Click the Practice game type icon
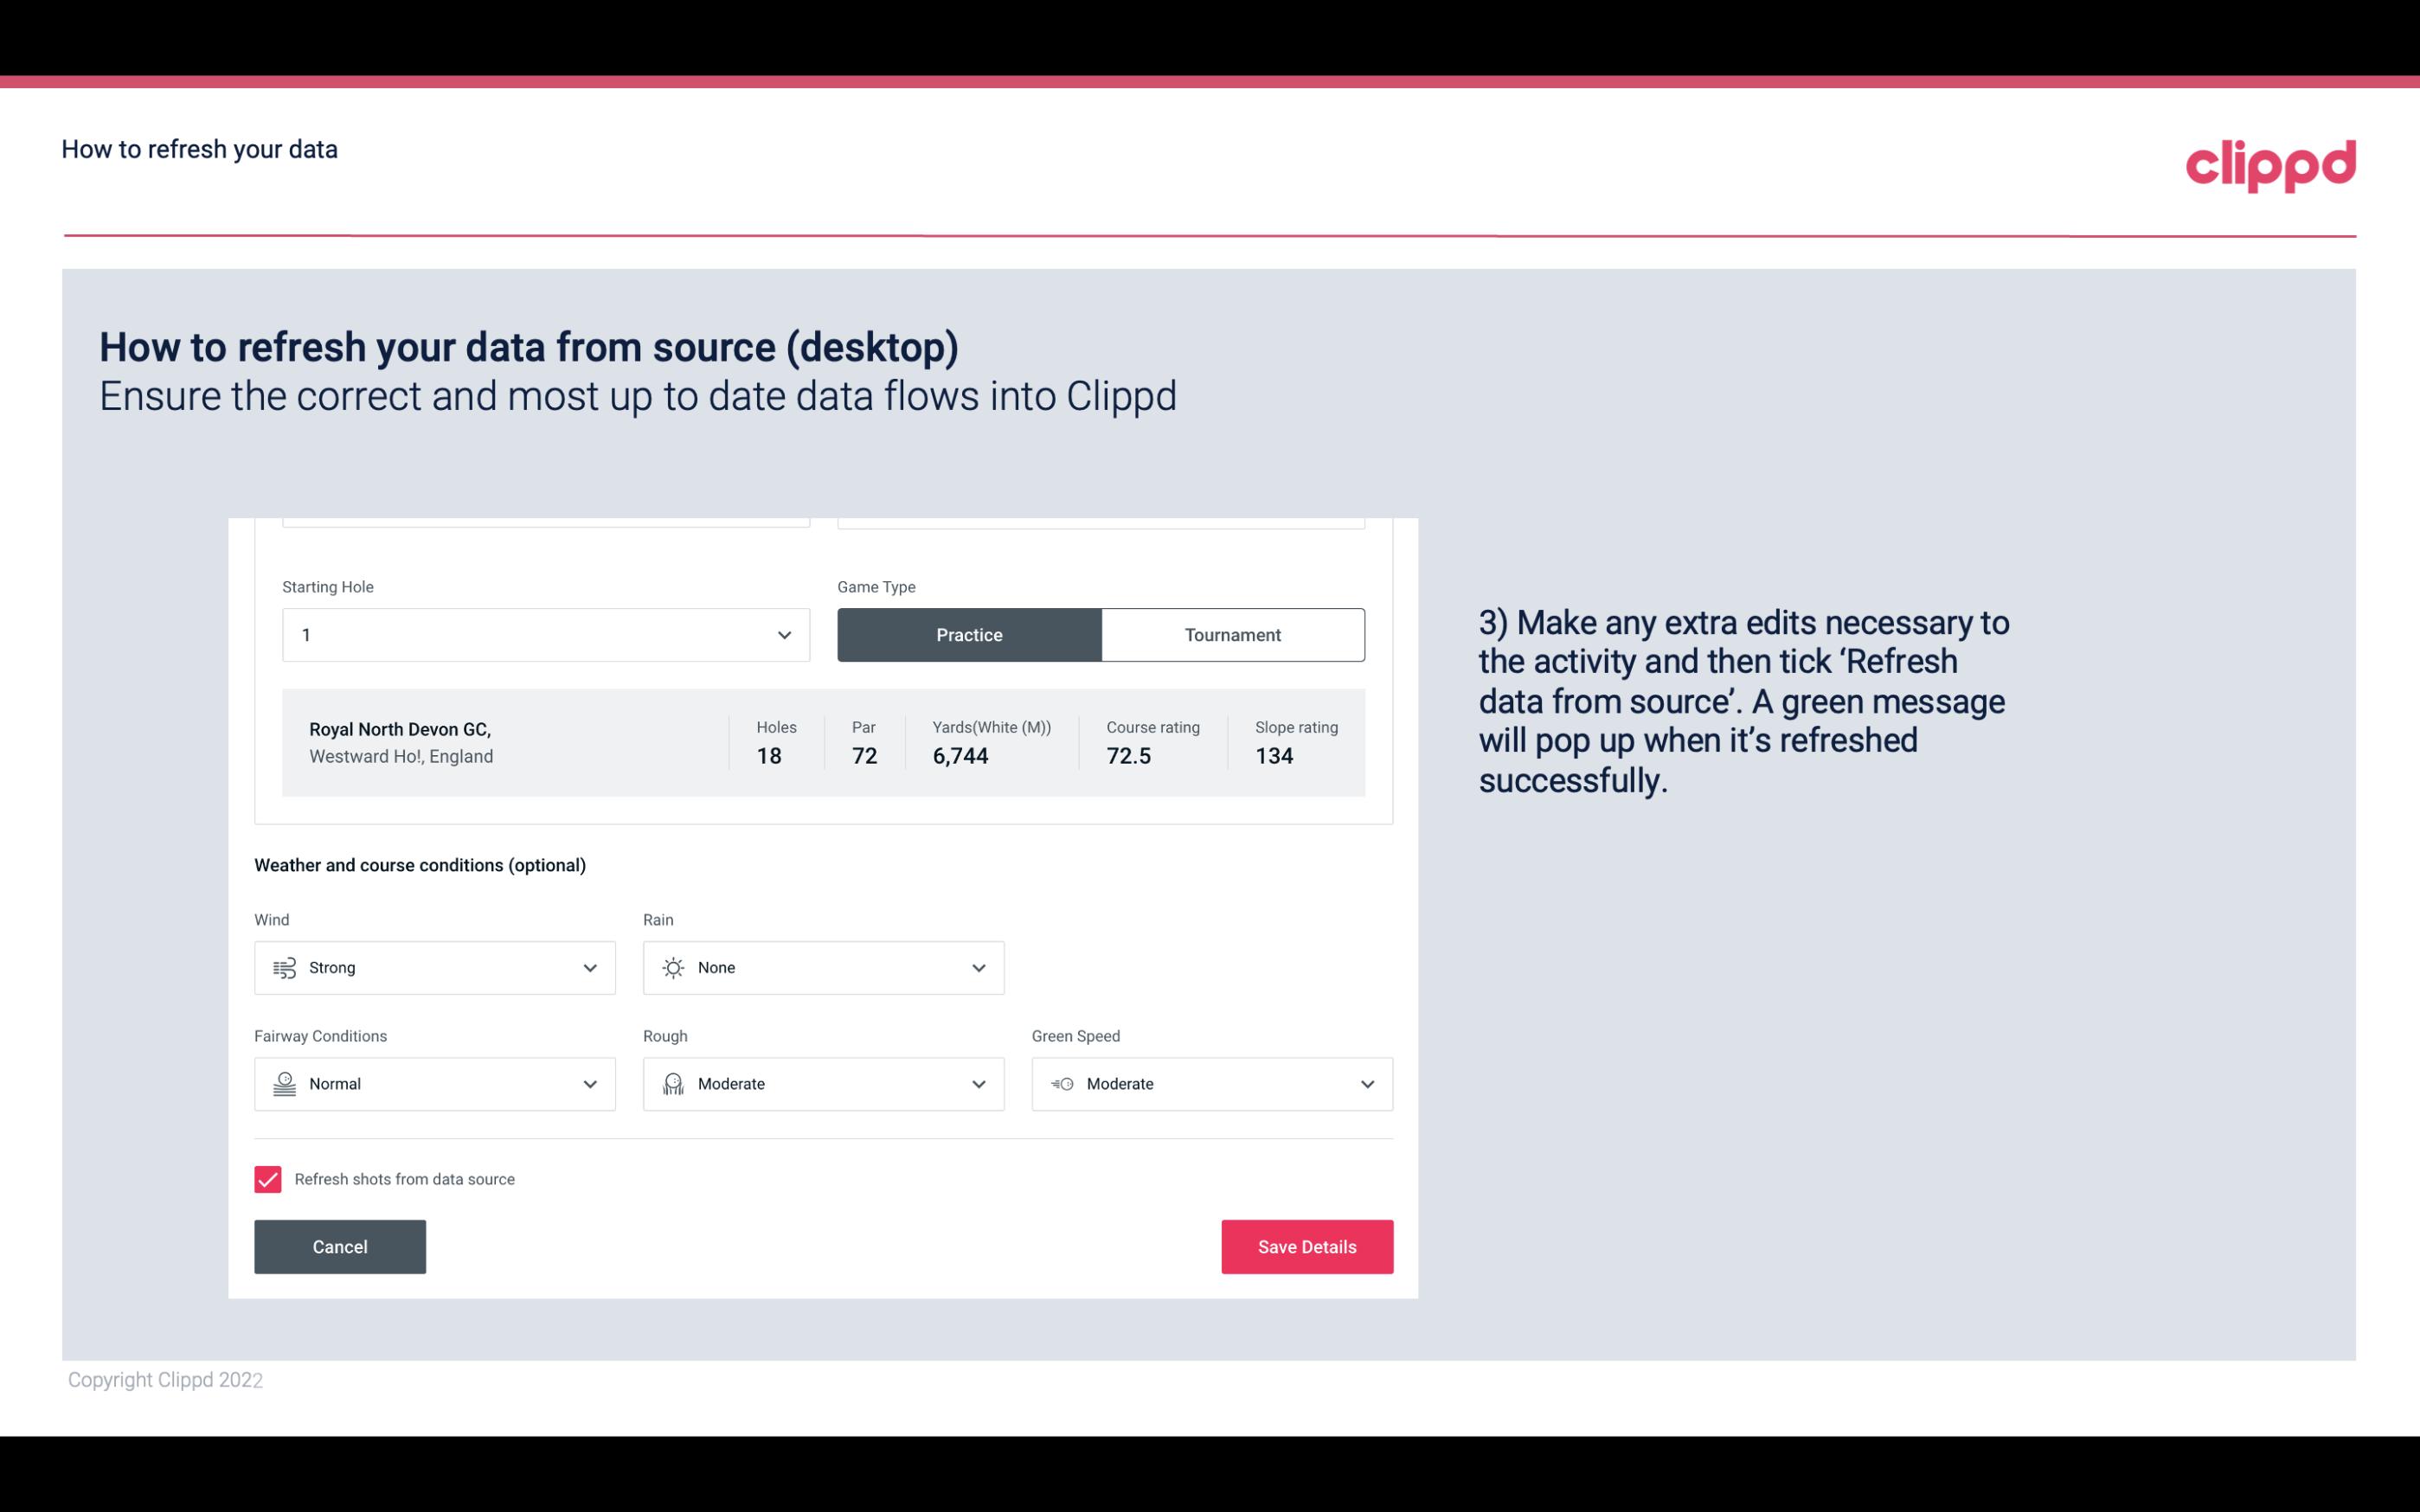 pos(969,634)
